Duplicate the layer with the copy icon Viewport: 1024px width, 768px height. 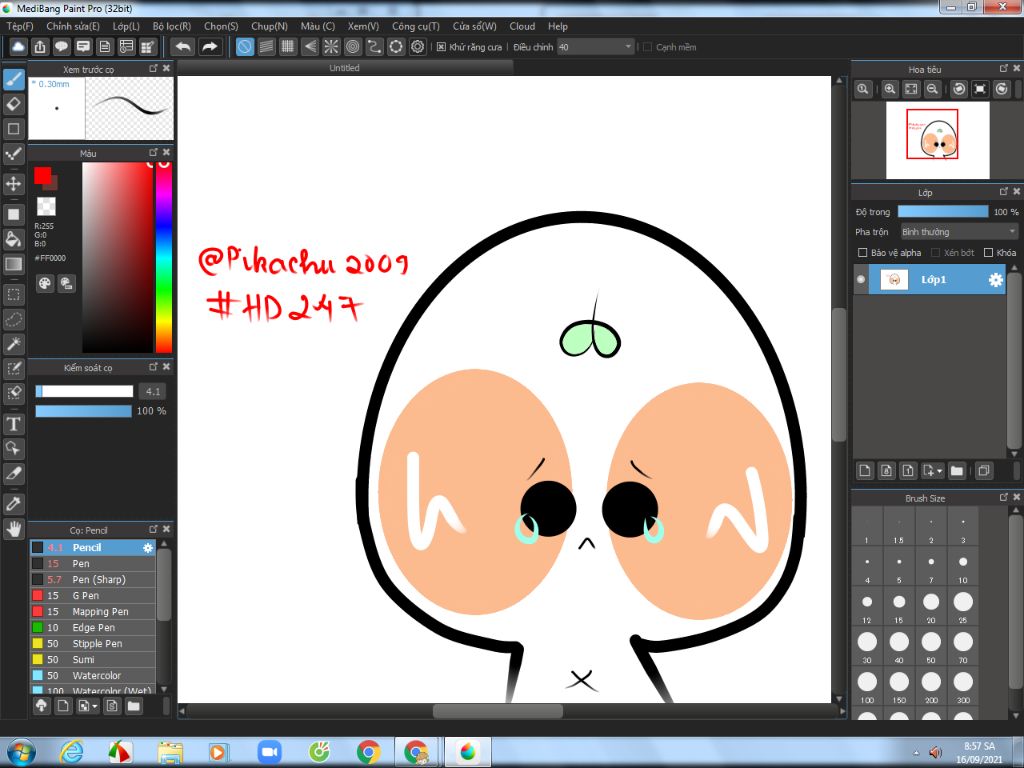[x=984, y=471]
